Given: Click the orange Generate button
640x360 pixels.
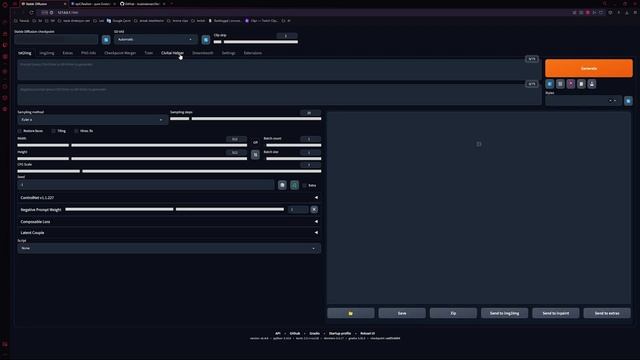Looking at the screenshot, I should tap(589, 68).
